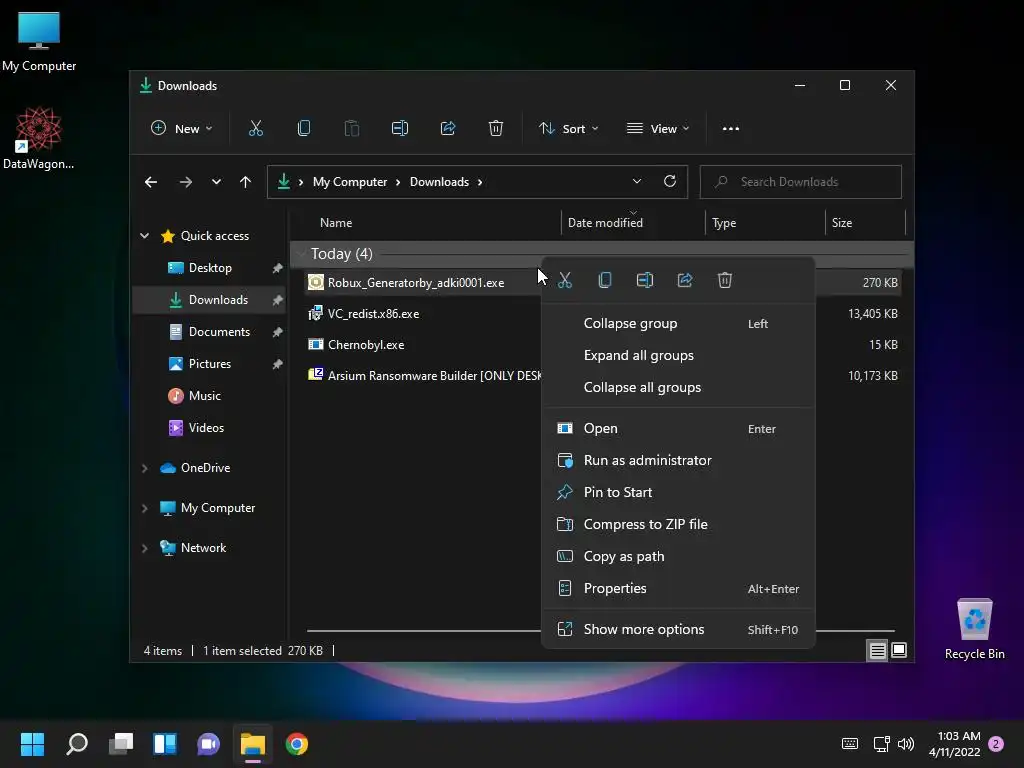Switch to details view icon in status bar
The height and width of the screenshot is (768, 1024).
point(878,650)
